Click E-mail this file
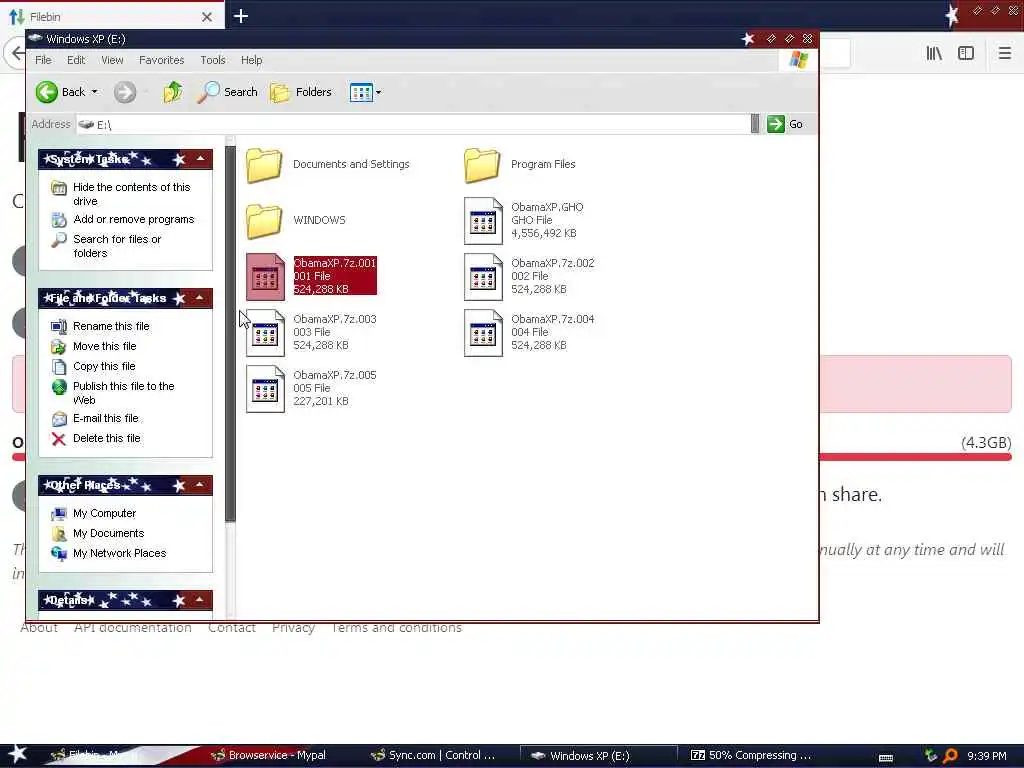The width and height of the screenshot is (1024, 768). (105, 418)
